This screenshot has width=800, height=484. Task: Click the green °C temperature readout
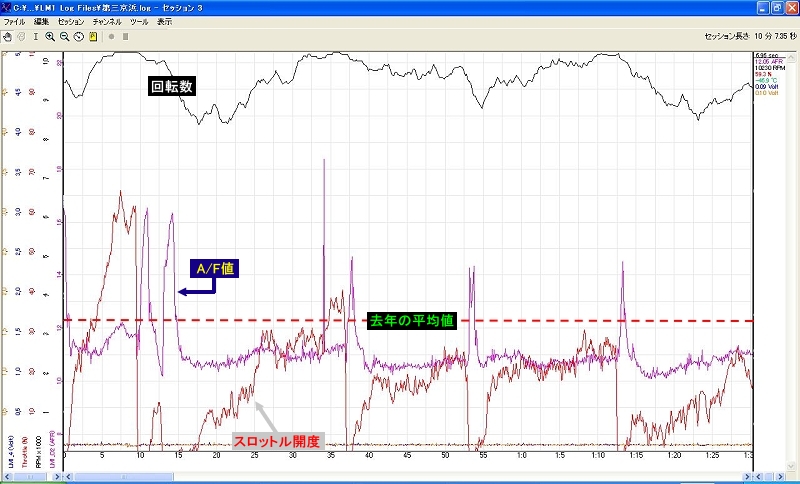(766, 81)
